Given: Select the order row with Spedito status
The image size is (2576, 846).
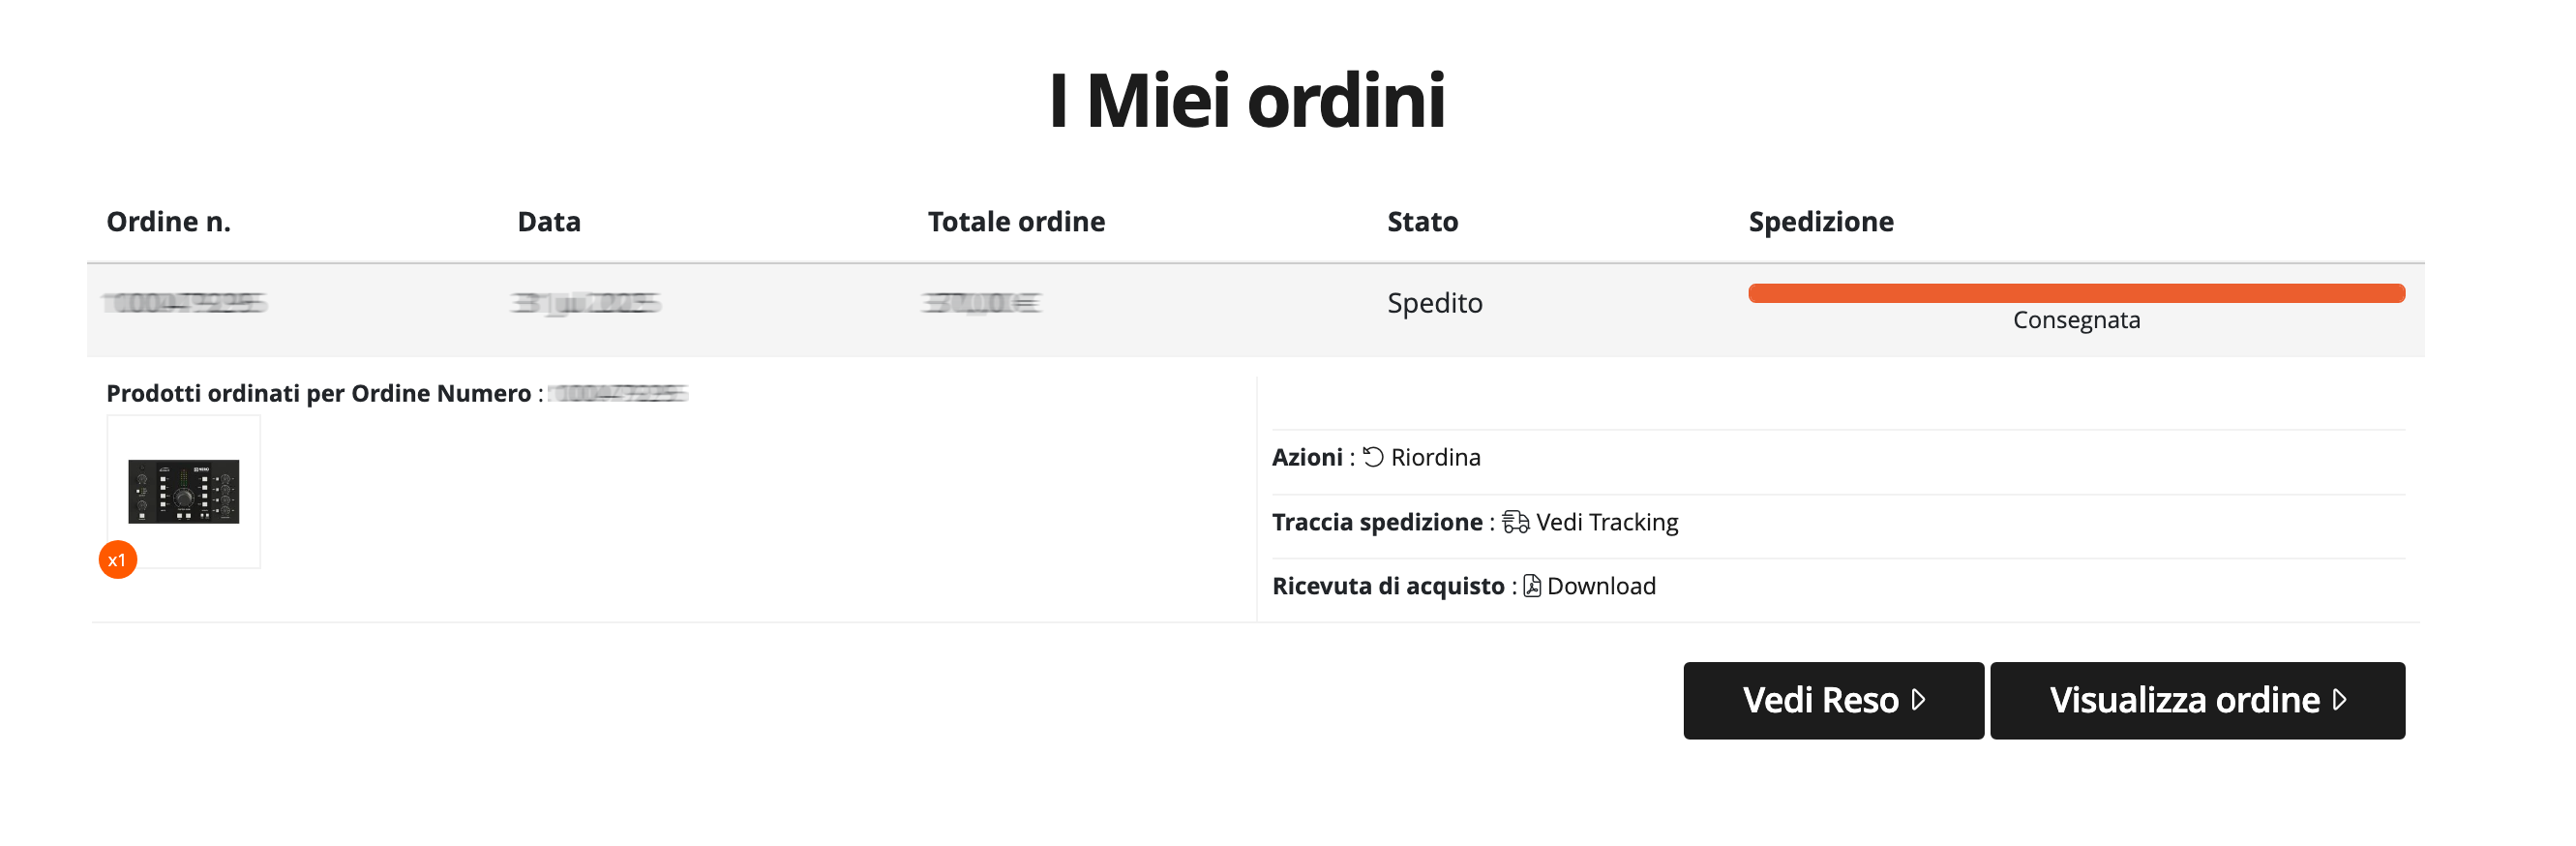Looking at the screenshot, I should click(x=1434, y=303).
